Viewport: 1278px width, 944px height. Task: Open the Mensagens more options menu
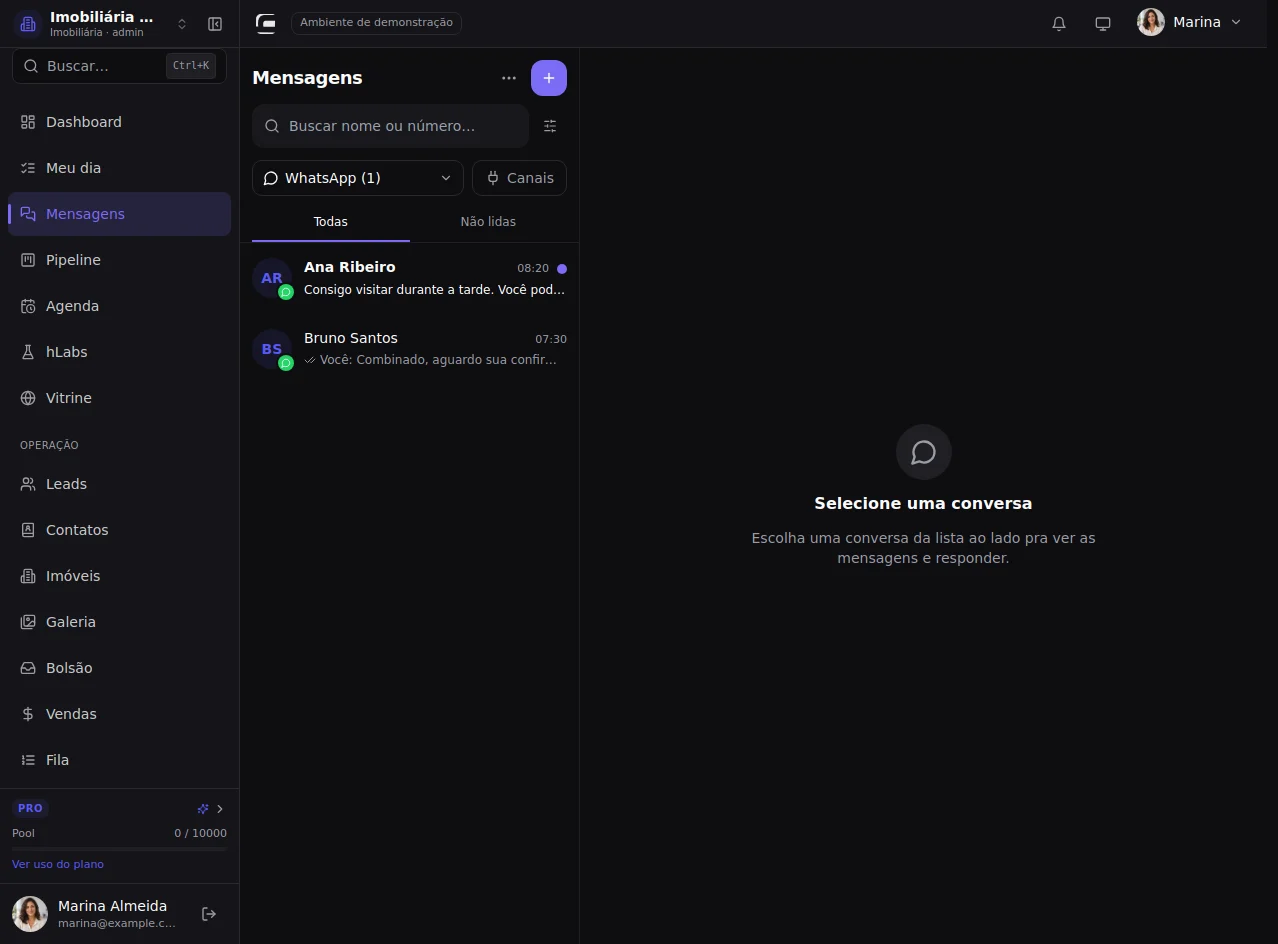point(509,78)
